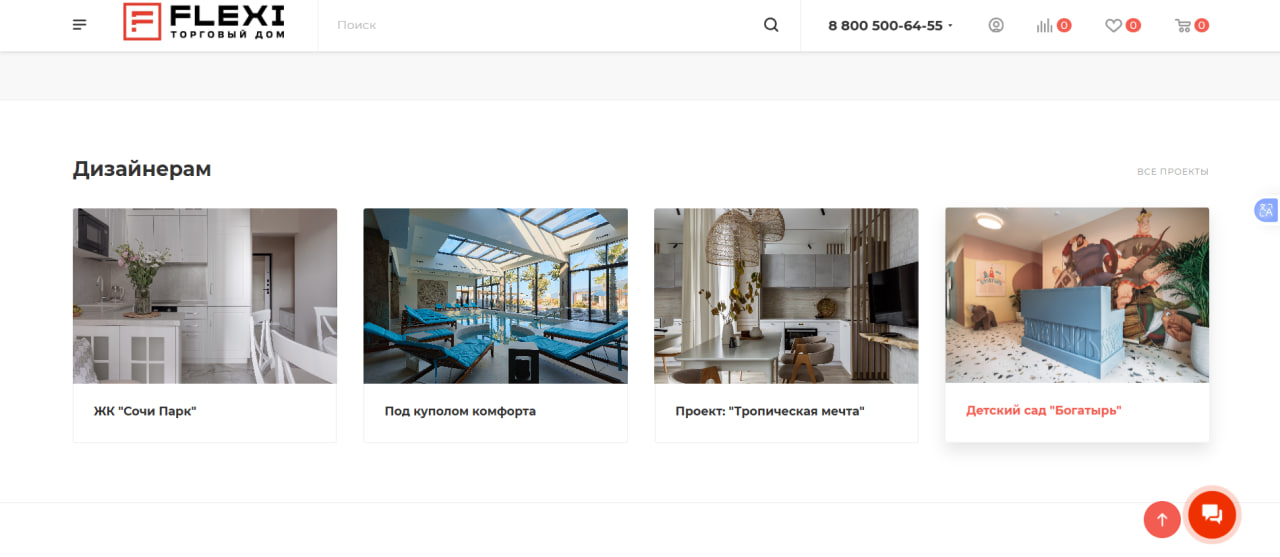
Task: Open the favorites heart icon
Action: [x=1113, y=25]
